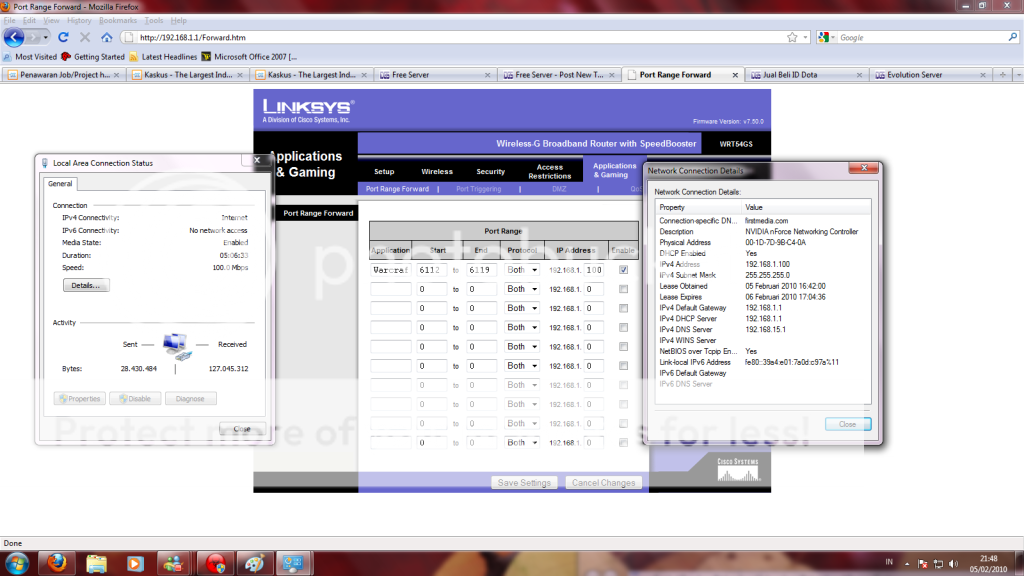Reload the current page in Firefox
This screenshot has height=576, width=1024.
coord(63,37)
